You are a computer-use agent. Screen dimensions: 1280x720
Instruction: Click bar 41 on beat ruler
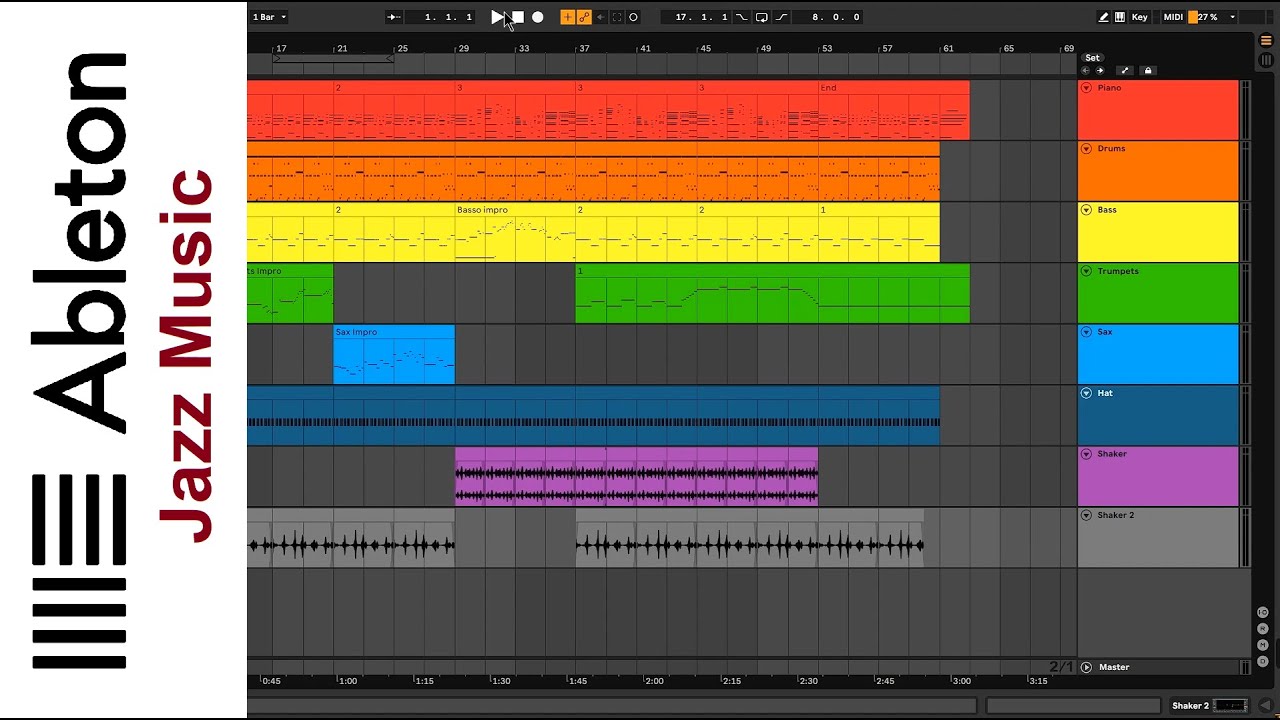click(645, 48)
